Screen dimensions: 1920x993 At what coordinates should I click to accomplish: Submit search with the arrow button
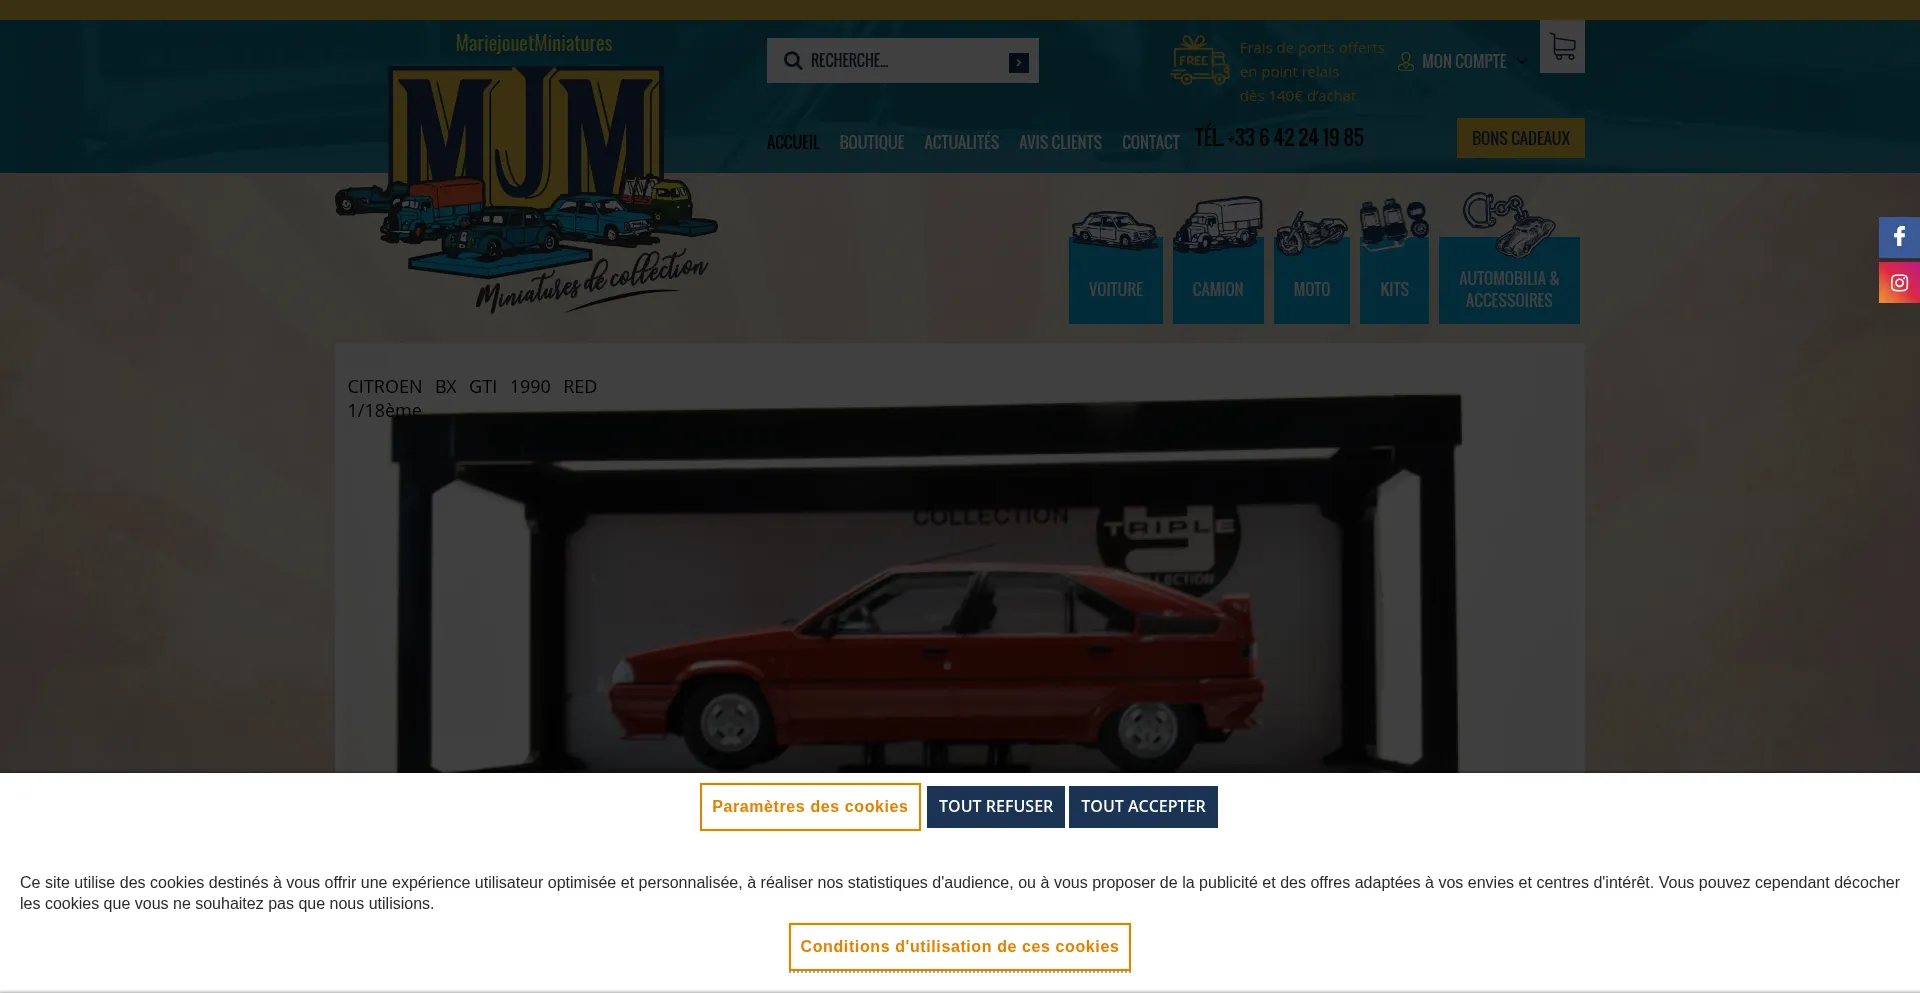click(1019, 63)
